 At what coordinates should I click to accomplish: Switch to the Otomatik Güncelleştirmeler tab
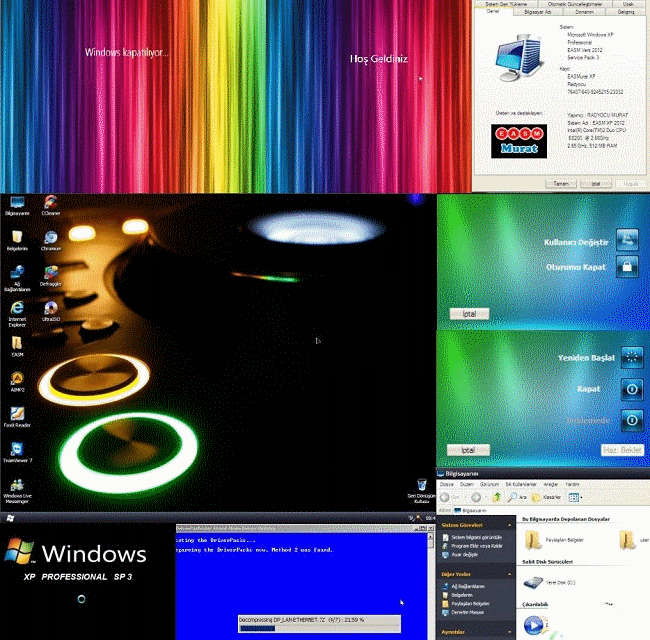click(575, 4)
